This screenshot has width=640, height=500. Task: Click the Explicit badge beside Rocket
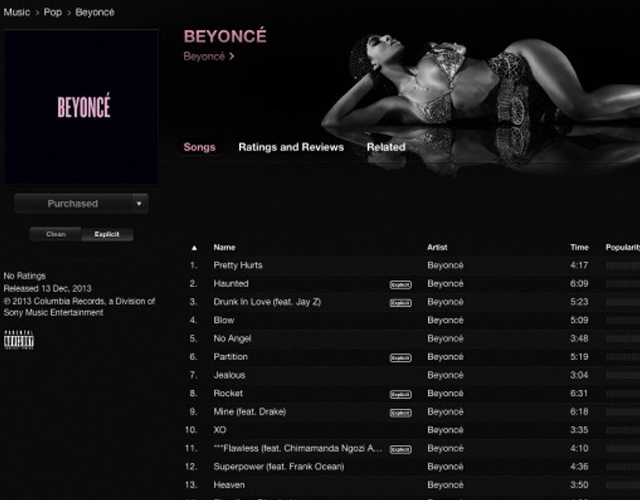[x=400, y=394]
